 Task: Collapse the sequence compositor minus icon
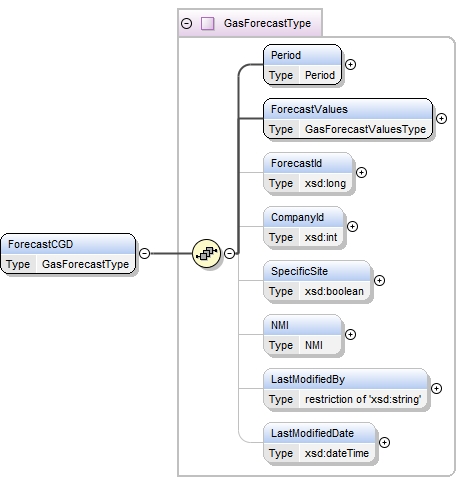click(x=229, y=253)
